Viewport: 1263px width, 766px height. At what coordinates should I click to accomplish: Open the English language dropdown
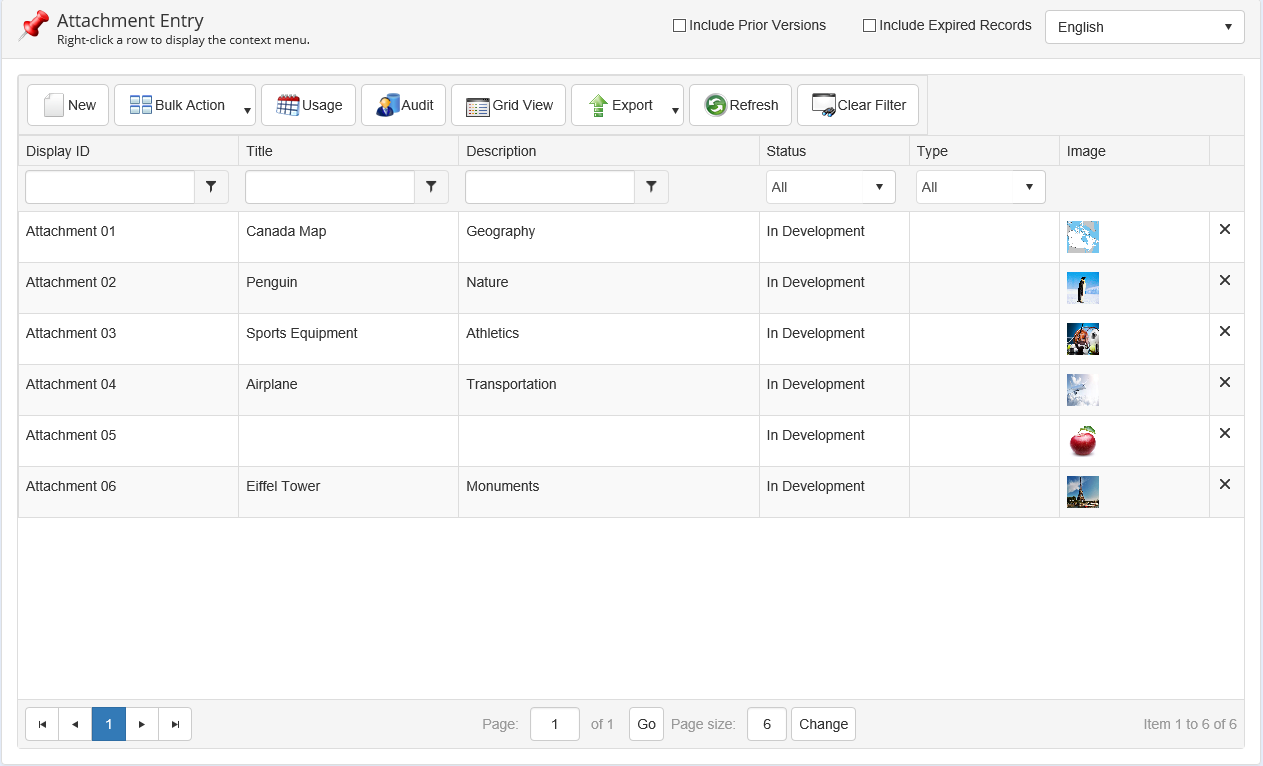[1144, 27]
